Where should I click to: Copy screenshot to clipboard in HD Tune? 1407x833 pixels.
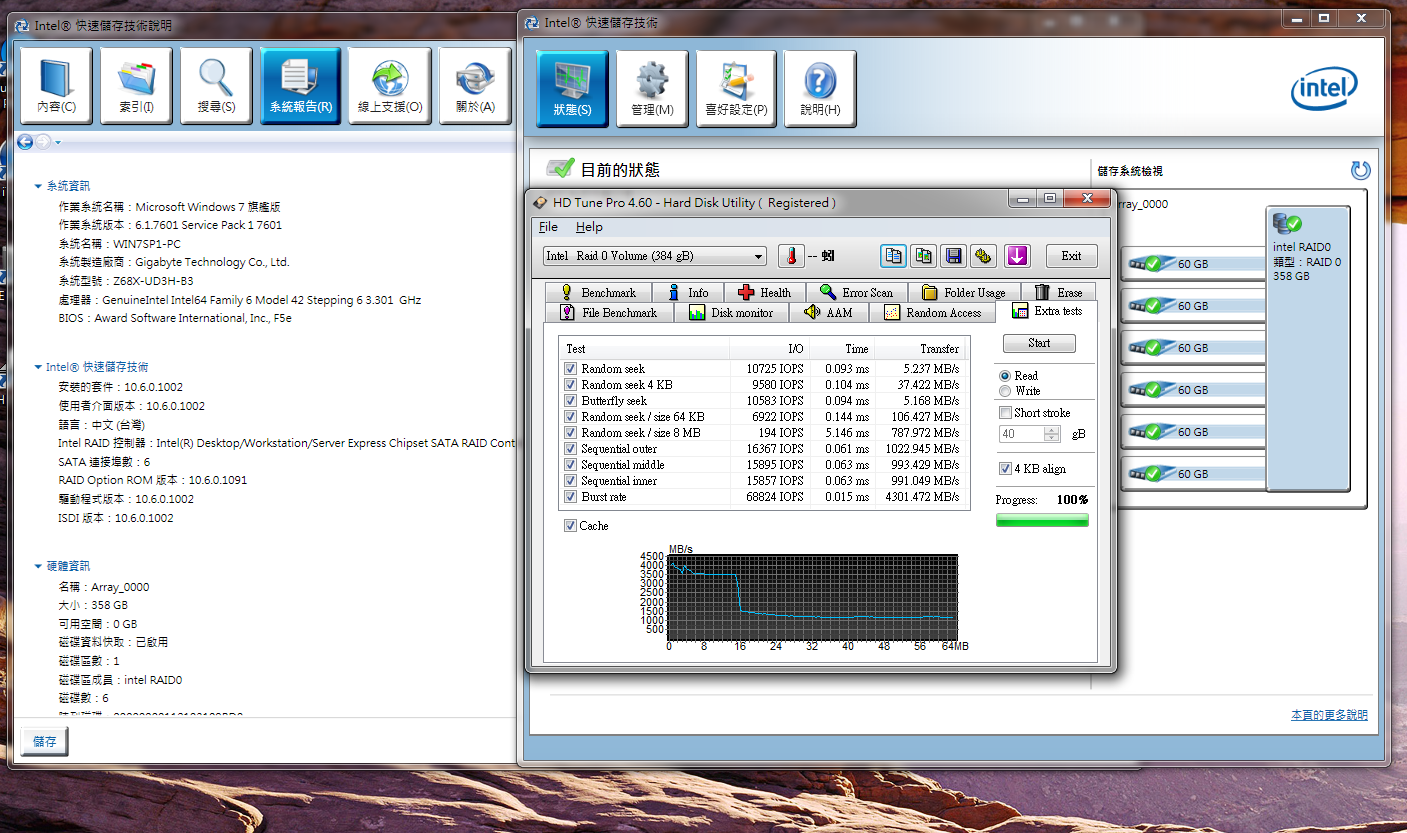click(924, 256)
